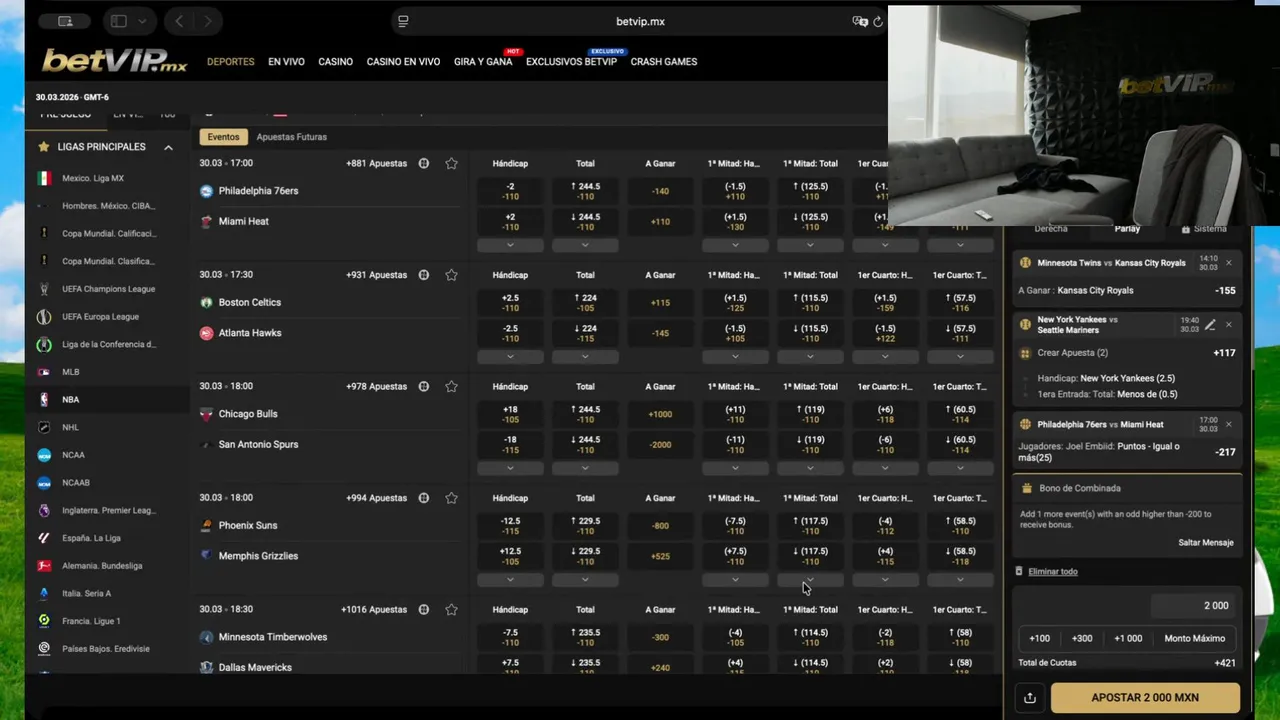The width and height of the screenshot is (1280, 720).
Task: Add 1 000 to the stake
Action: pyautogui.click(x=1128, y=638)
